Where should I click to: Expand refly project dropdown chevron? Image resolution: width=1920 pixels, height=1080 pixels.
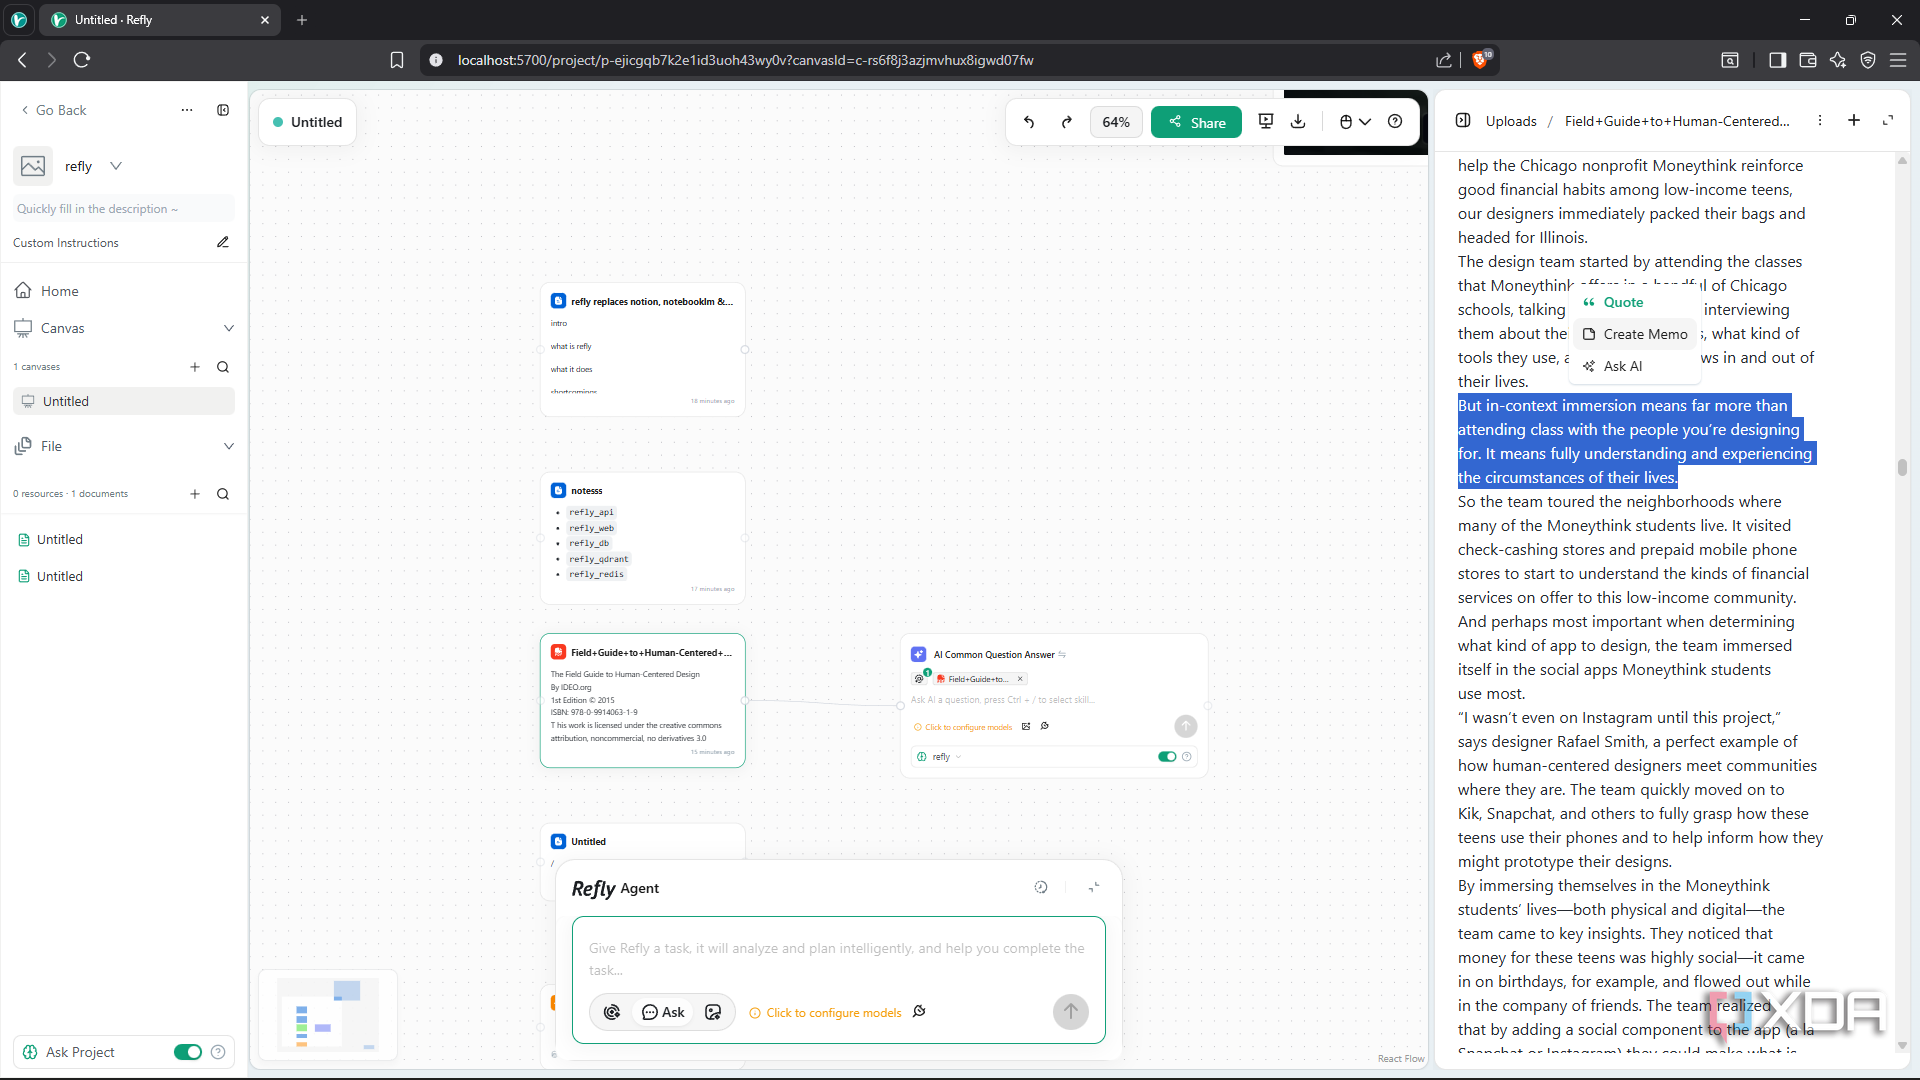[x=116, y=166]
